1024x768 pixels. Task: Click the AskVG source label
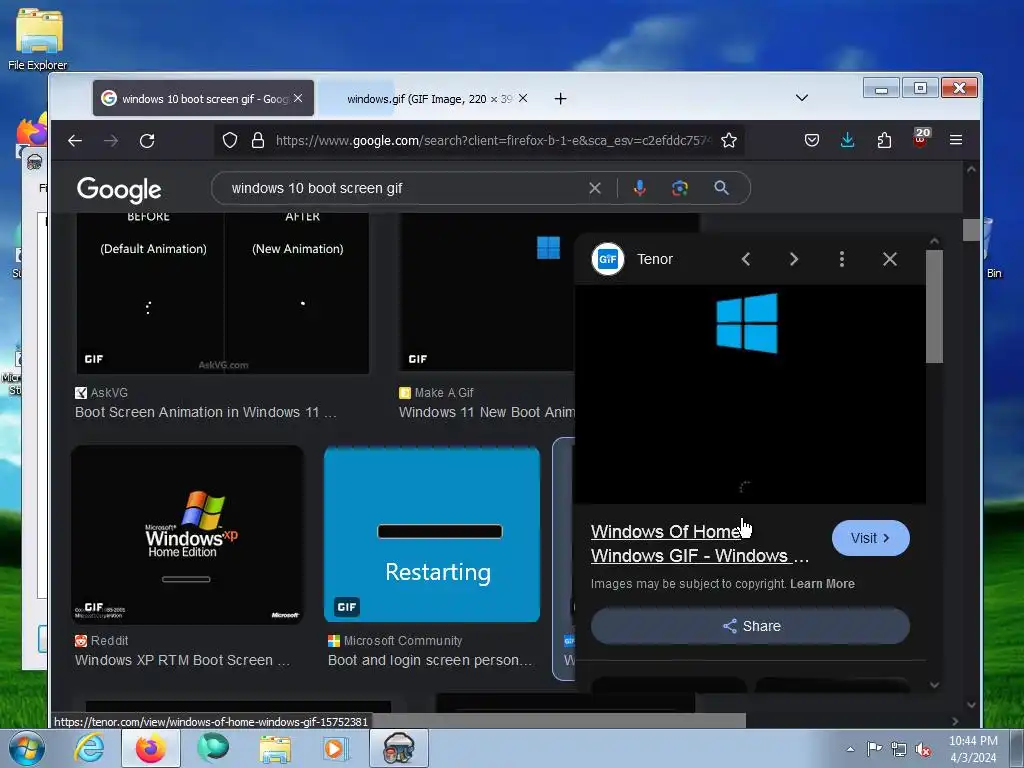point(101,392)
